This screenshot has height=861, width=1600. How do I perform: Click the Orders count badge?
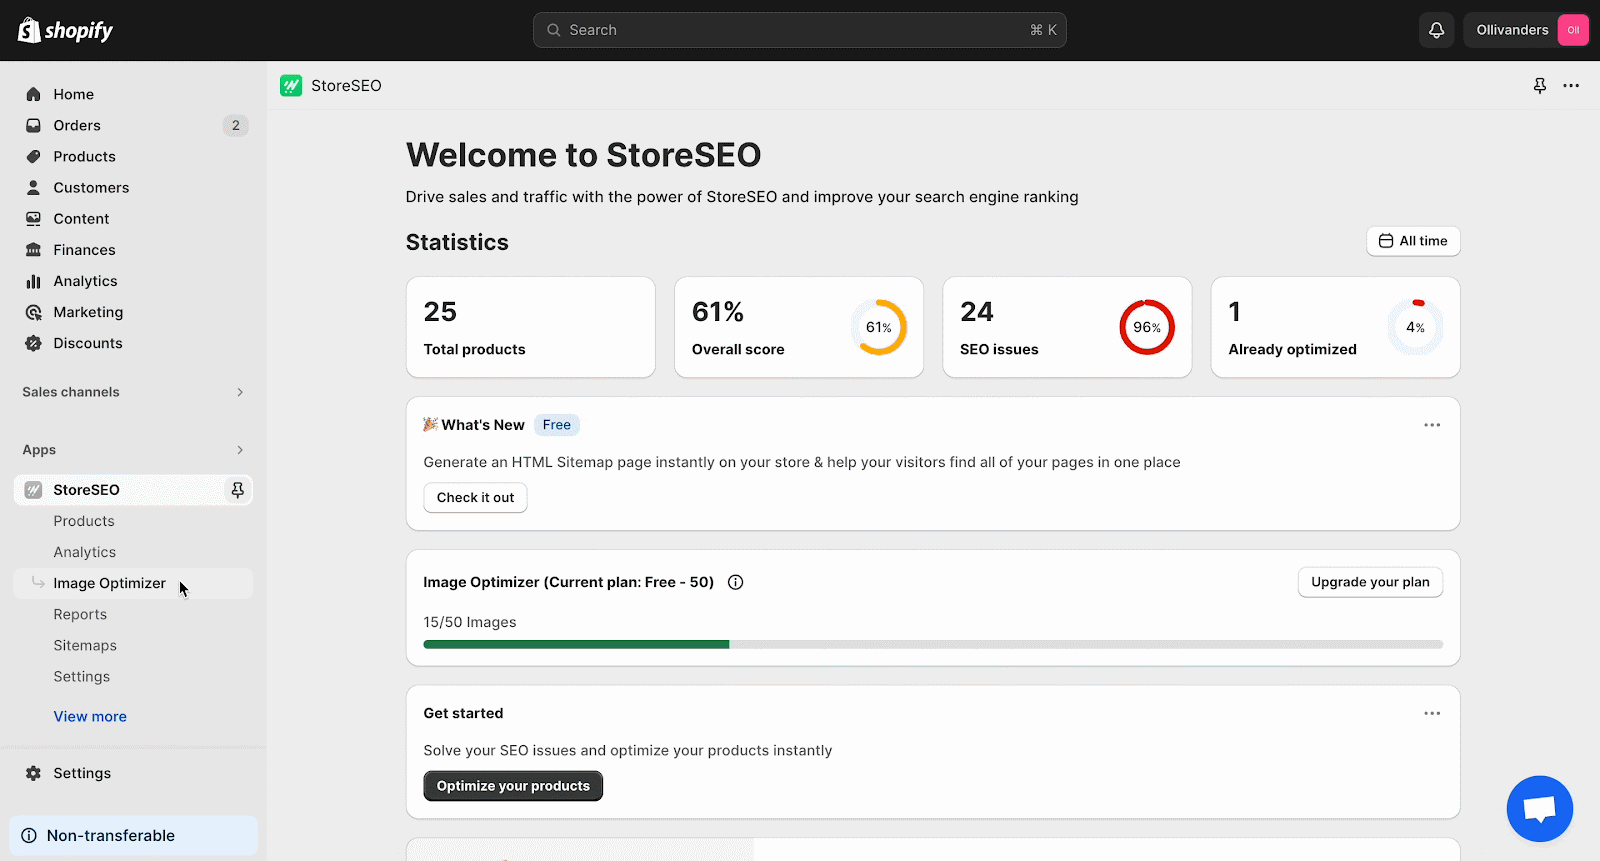pos(235,125)
